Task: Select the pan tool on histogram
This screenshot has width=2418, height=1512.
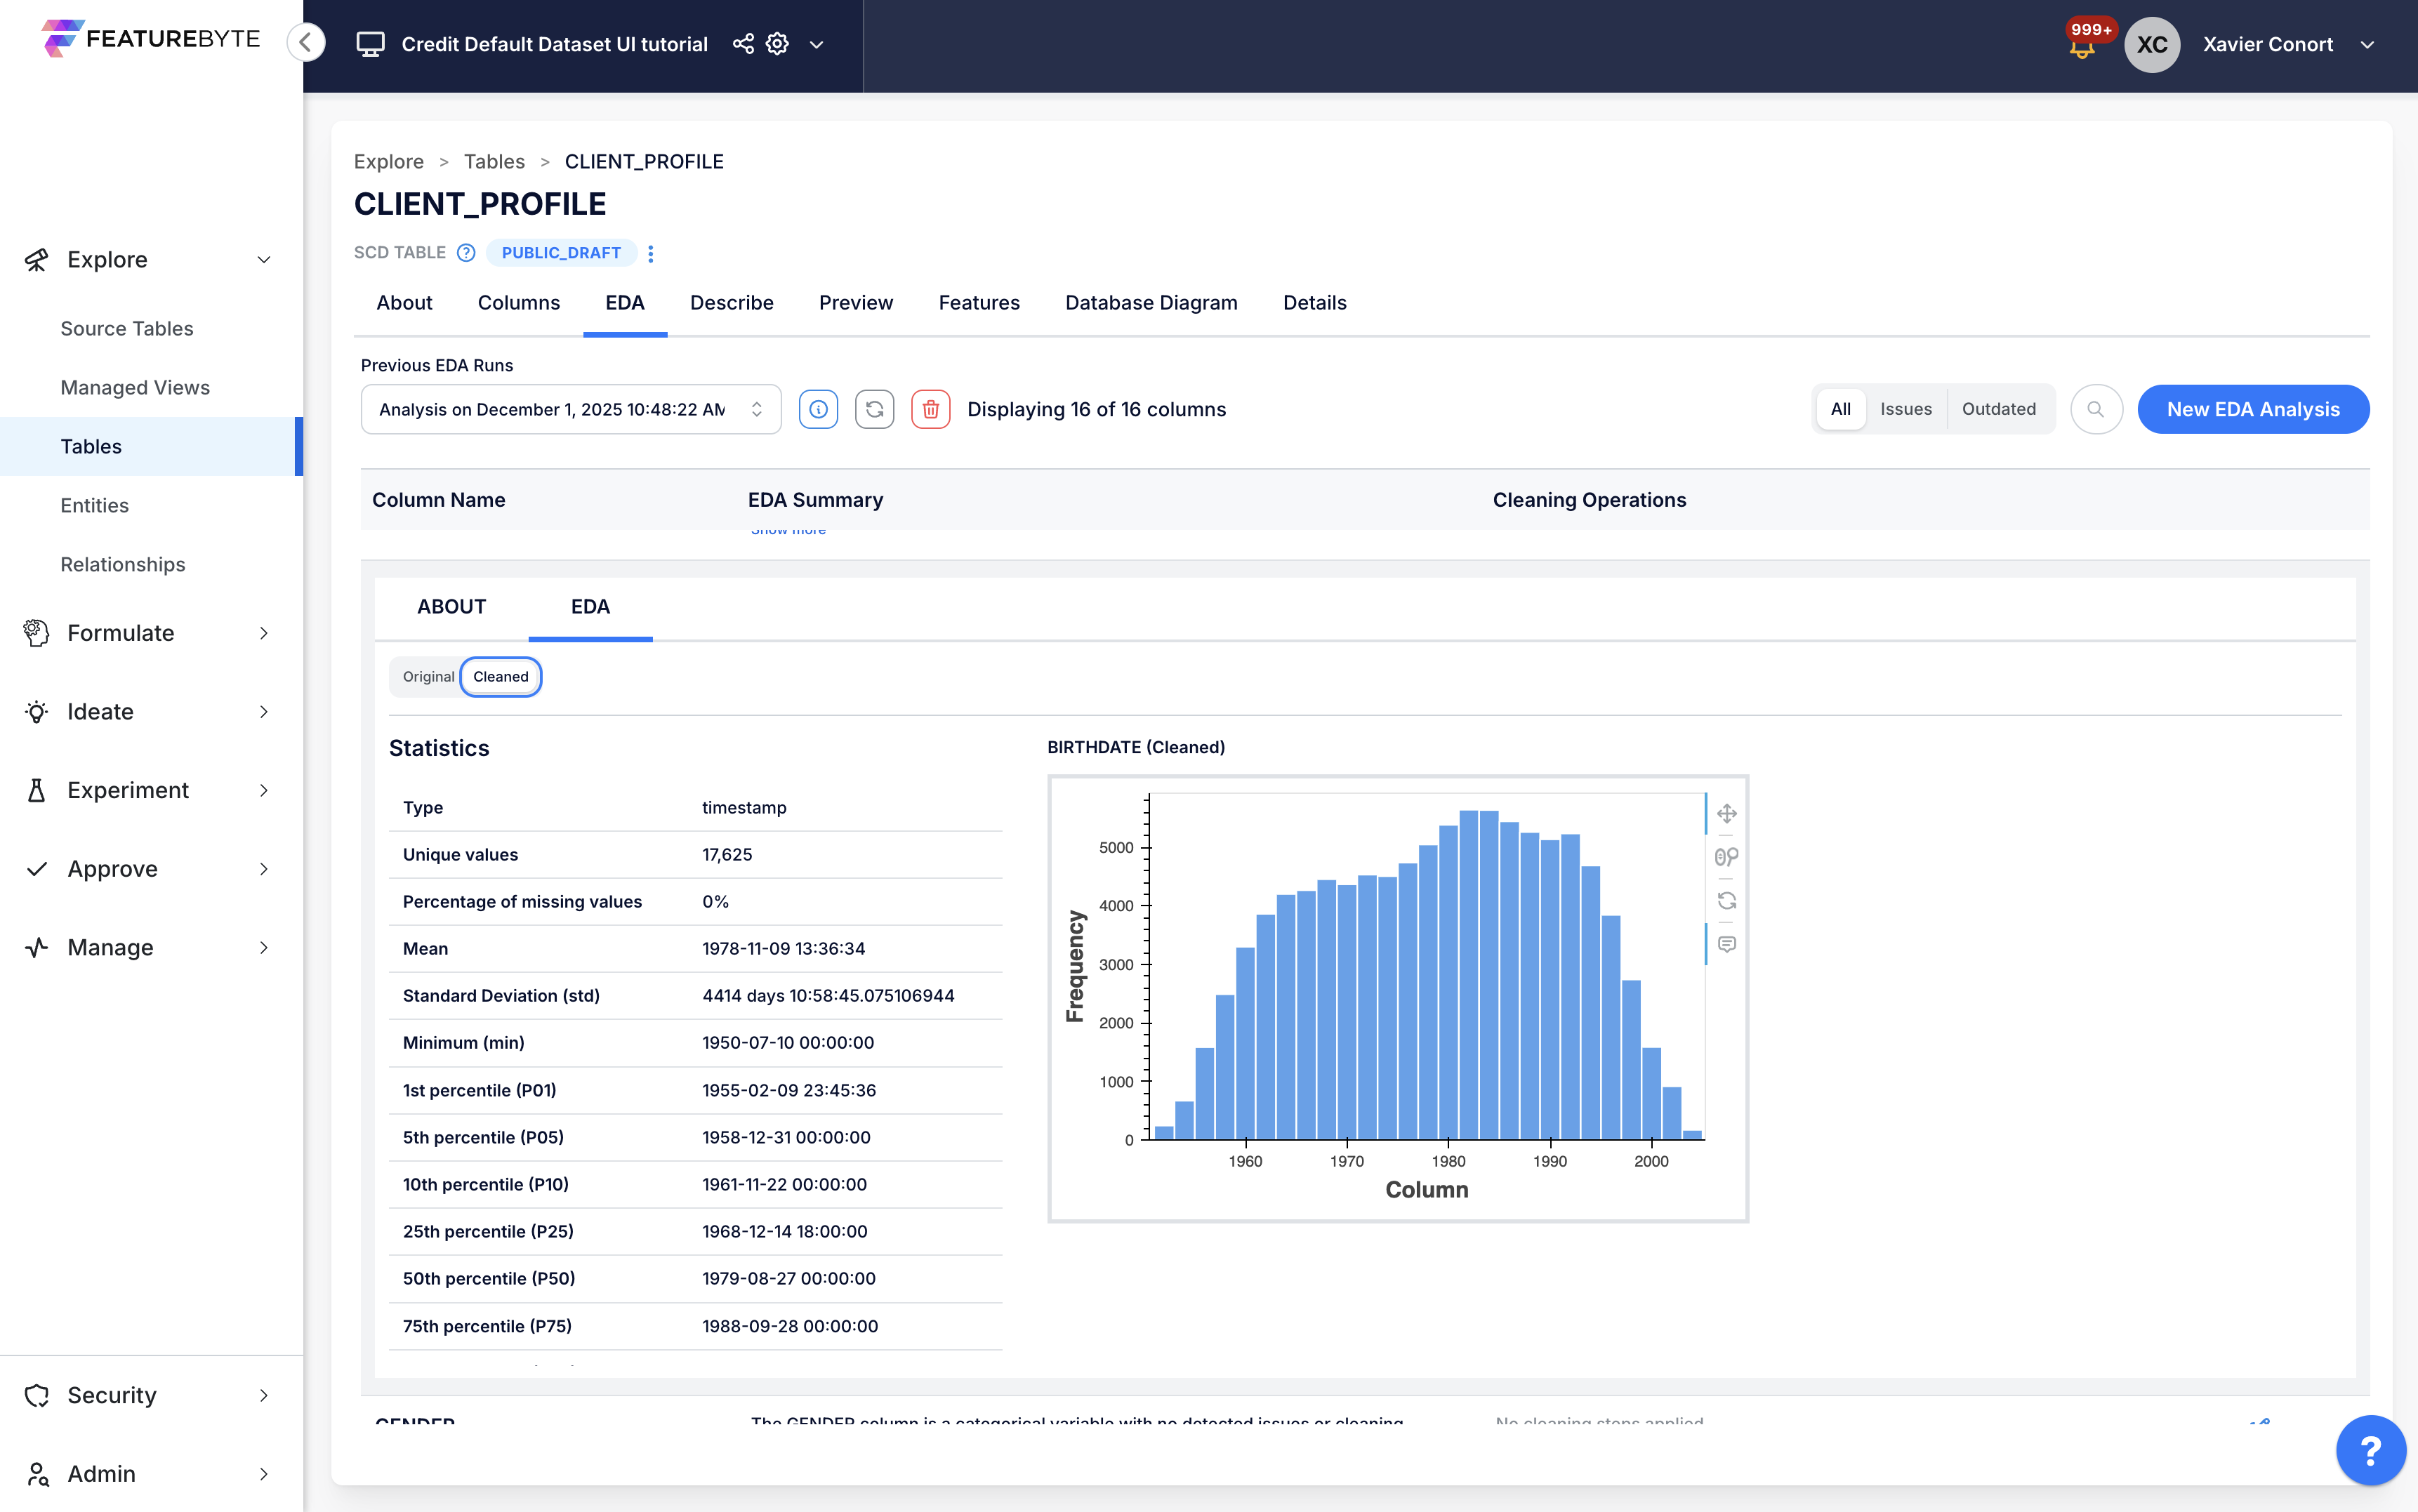Action: click(x=1727, y=813)
